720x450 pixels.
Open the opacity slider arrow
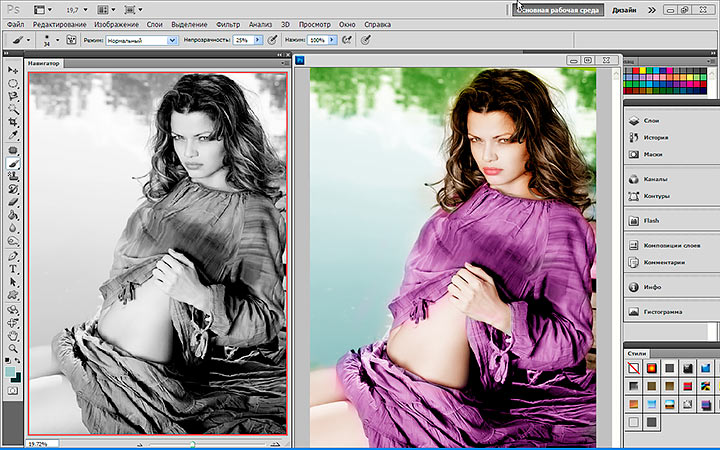258,40
